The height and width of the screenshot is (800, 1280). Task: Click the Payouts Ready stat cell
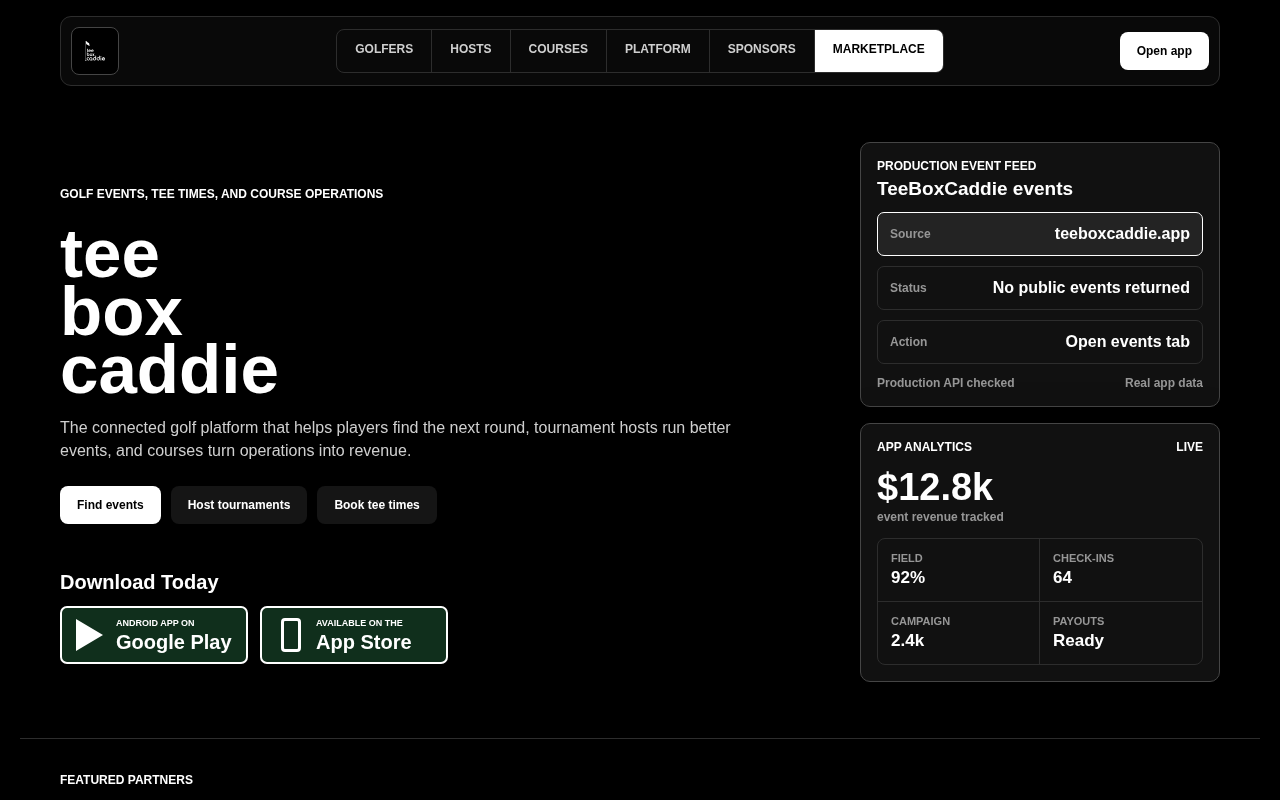point(1121,633)
